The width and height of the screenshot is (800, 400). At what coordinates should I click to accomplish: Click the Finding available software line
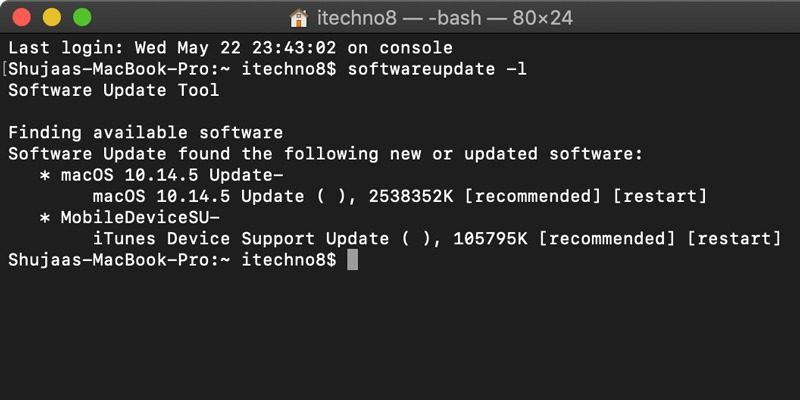(145, 133)
